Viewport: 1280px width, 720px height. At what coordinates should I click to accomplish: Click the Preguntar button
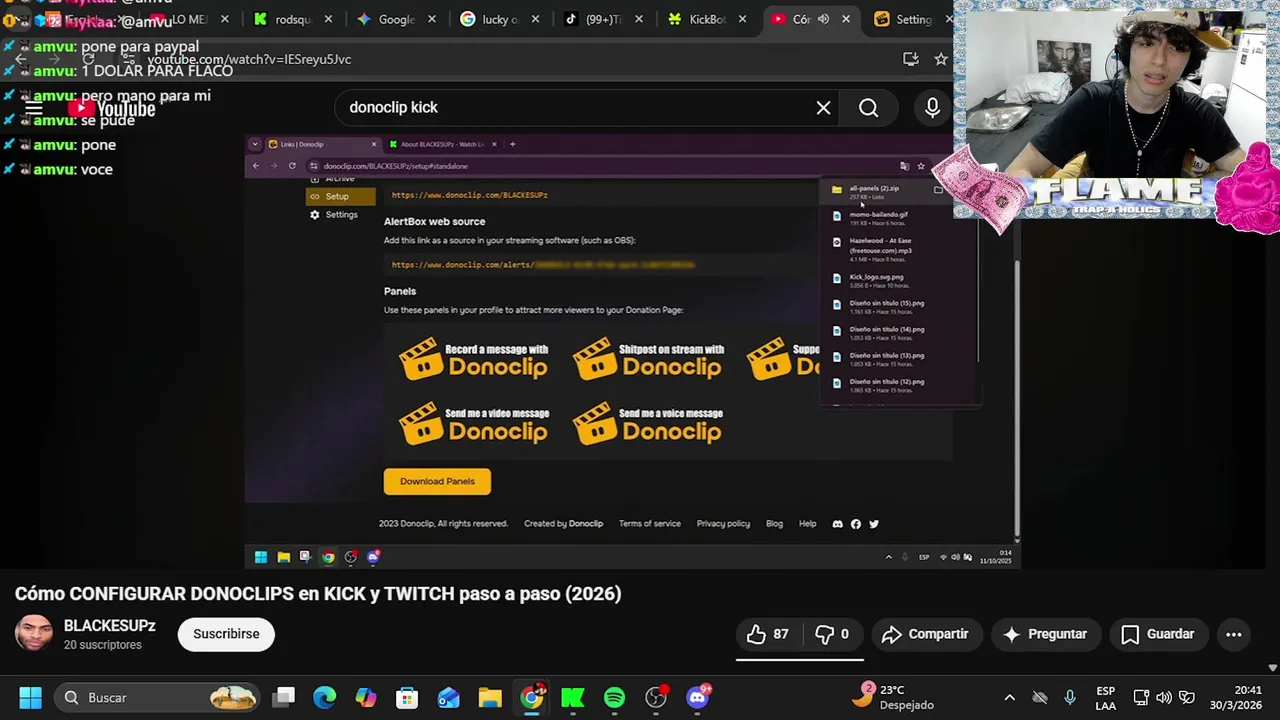point(1045,634)
